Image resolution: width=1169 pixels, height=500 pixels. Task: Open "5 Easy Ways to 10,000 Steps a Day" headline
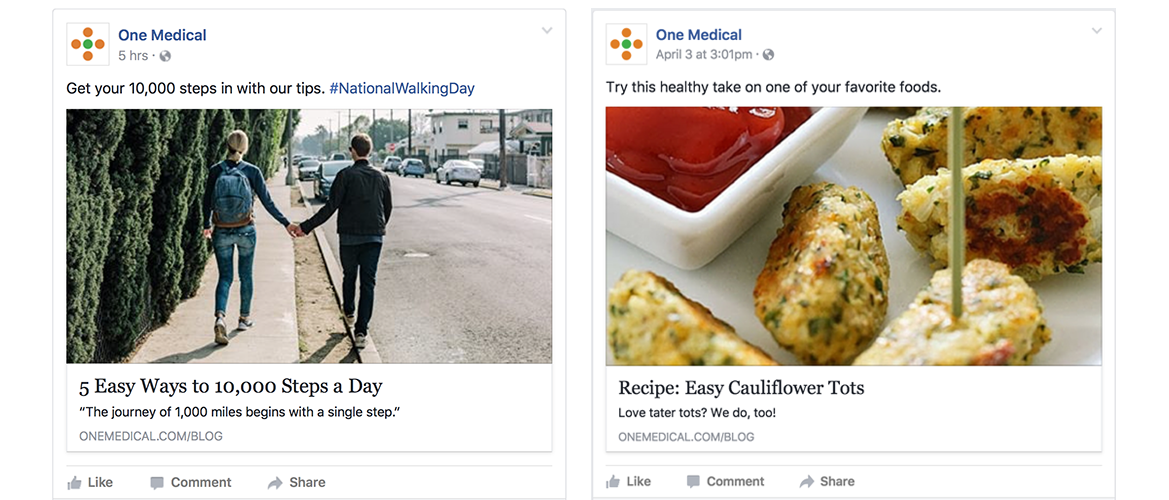click(231, 386)
